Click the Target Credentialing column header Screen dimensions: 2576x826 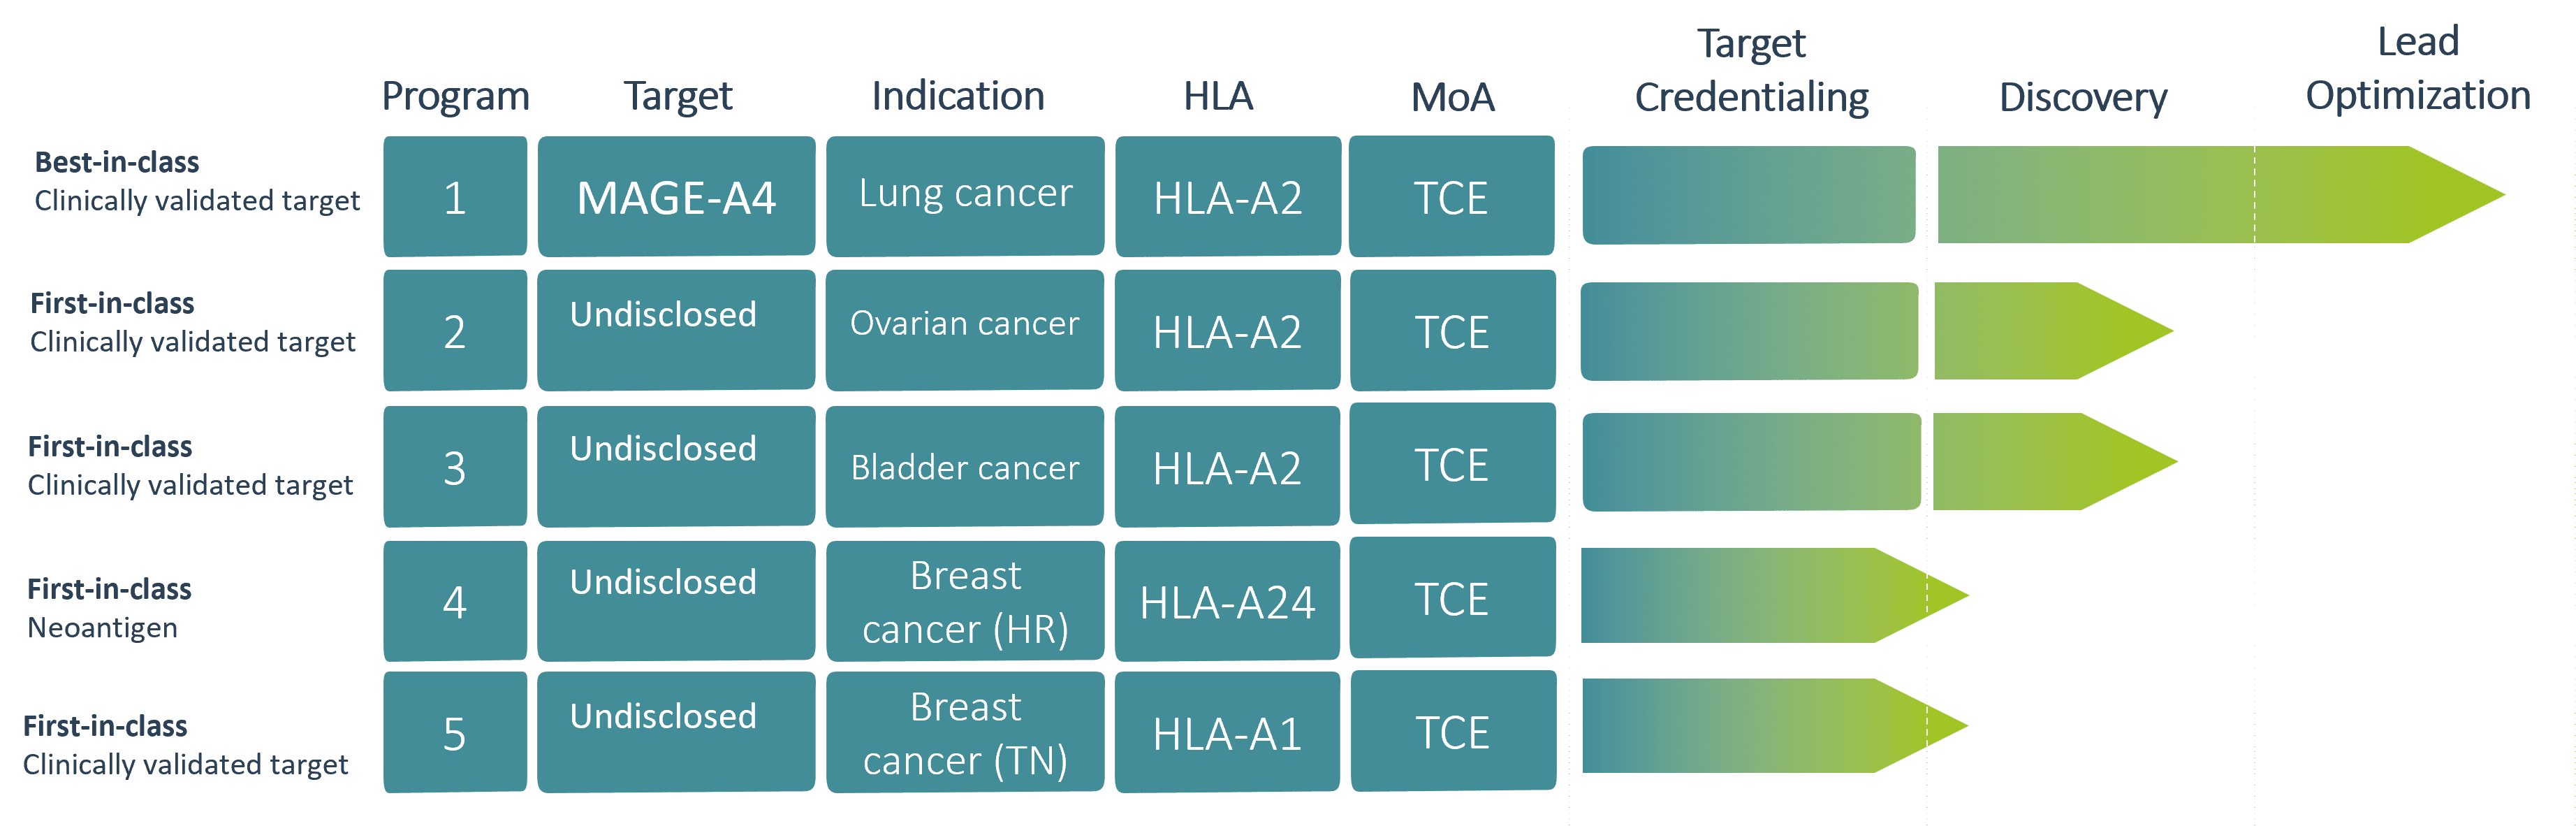1751,71
